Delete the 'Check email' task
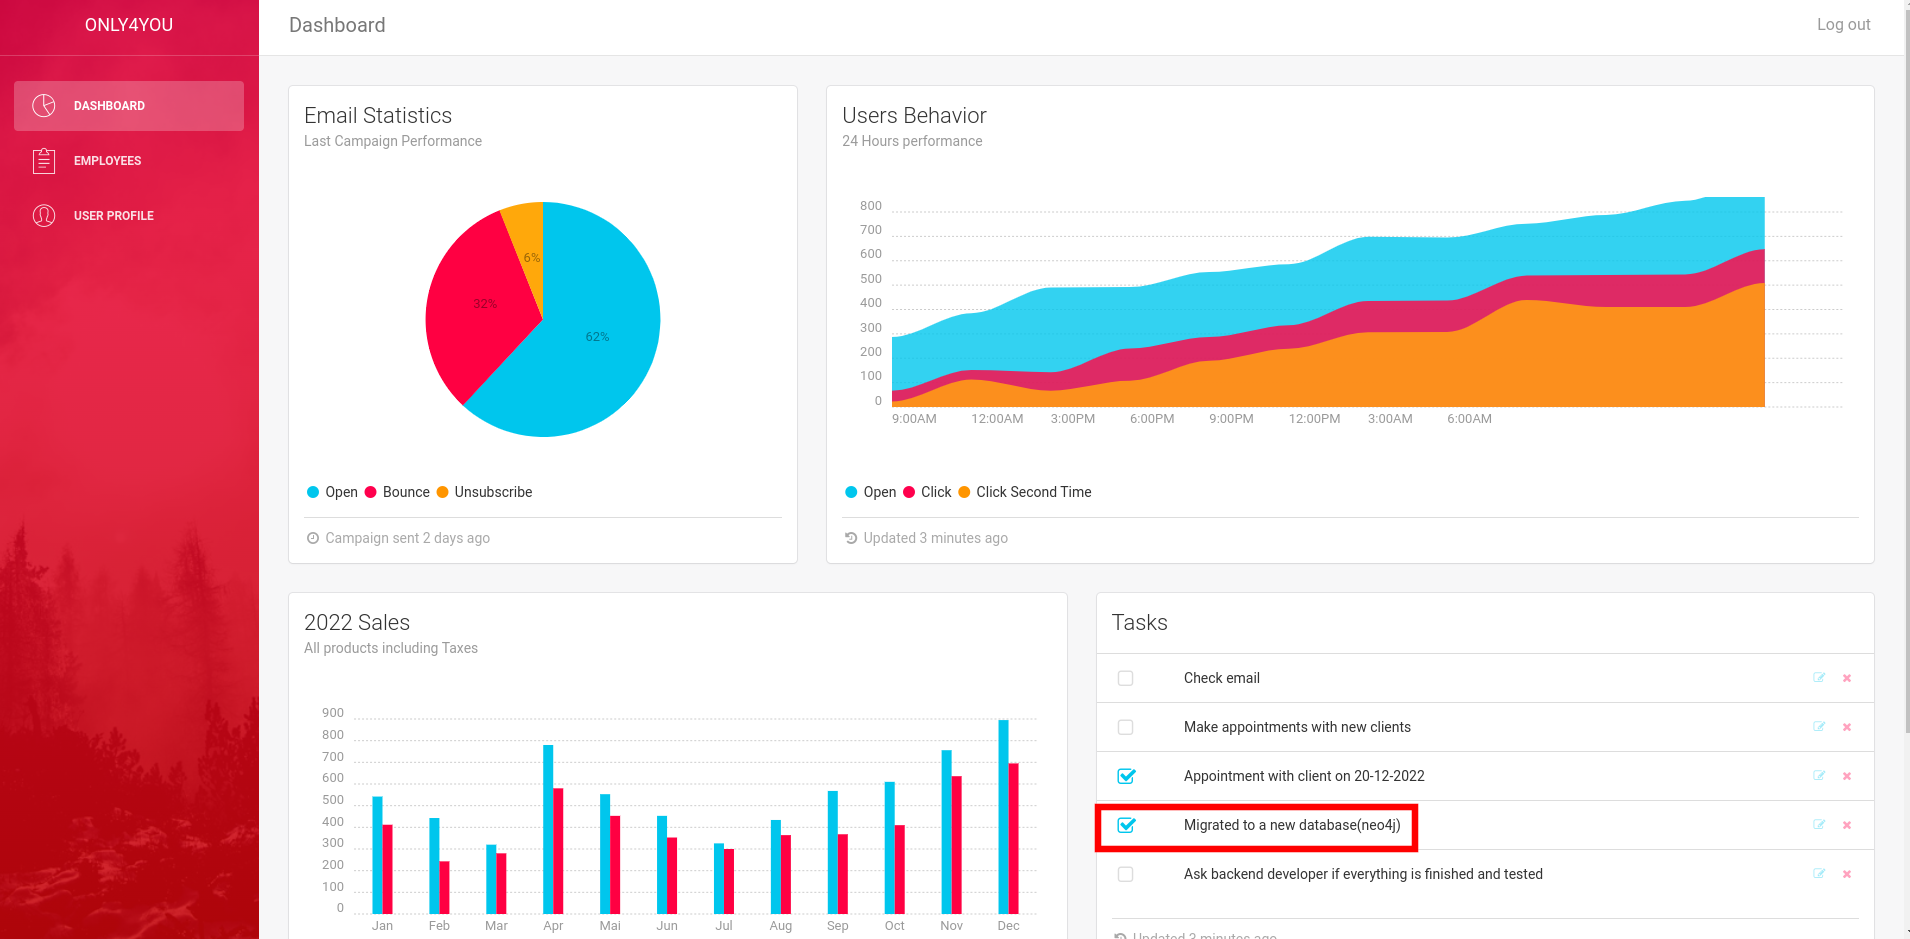Image resolution: width=1910 pixels, height=939 pixels. [x=1847, y=678]
